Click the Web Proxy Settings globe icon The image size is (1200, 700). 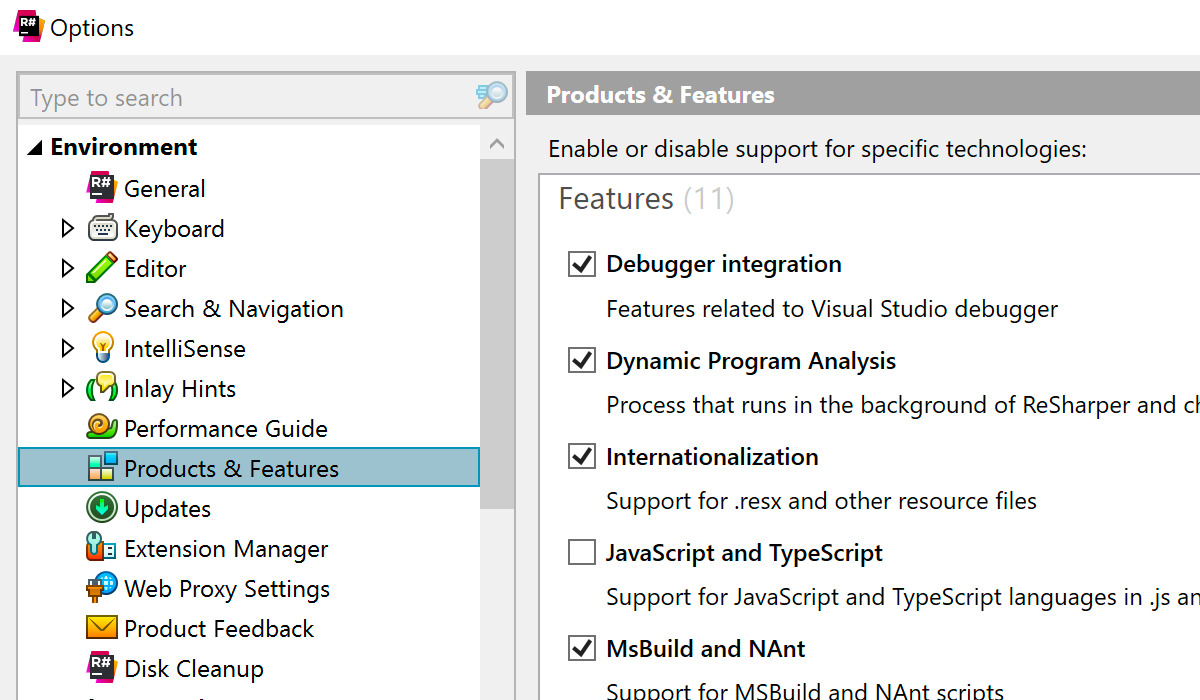coord(102,588)
